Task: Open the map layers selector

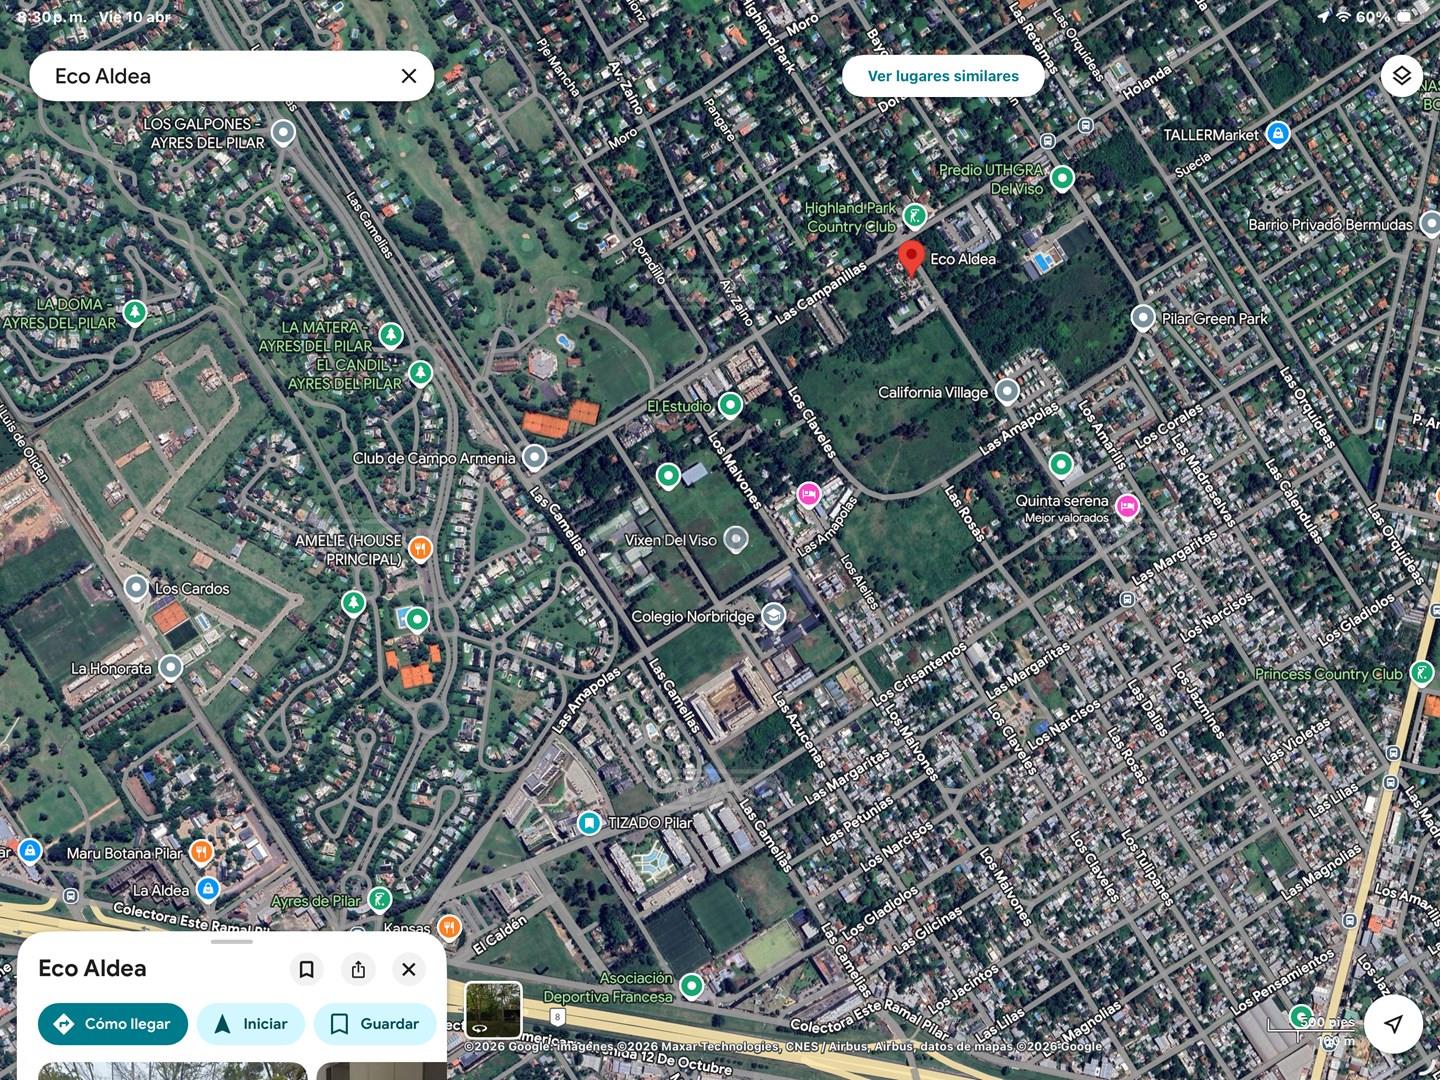Action: 1401,76
